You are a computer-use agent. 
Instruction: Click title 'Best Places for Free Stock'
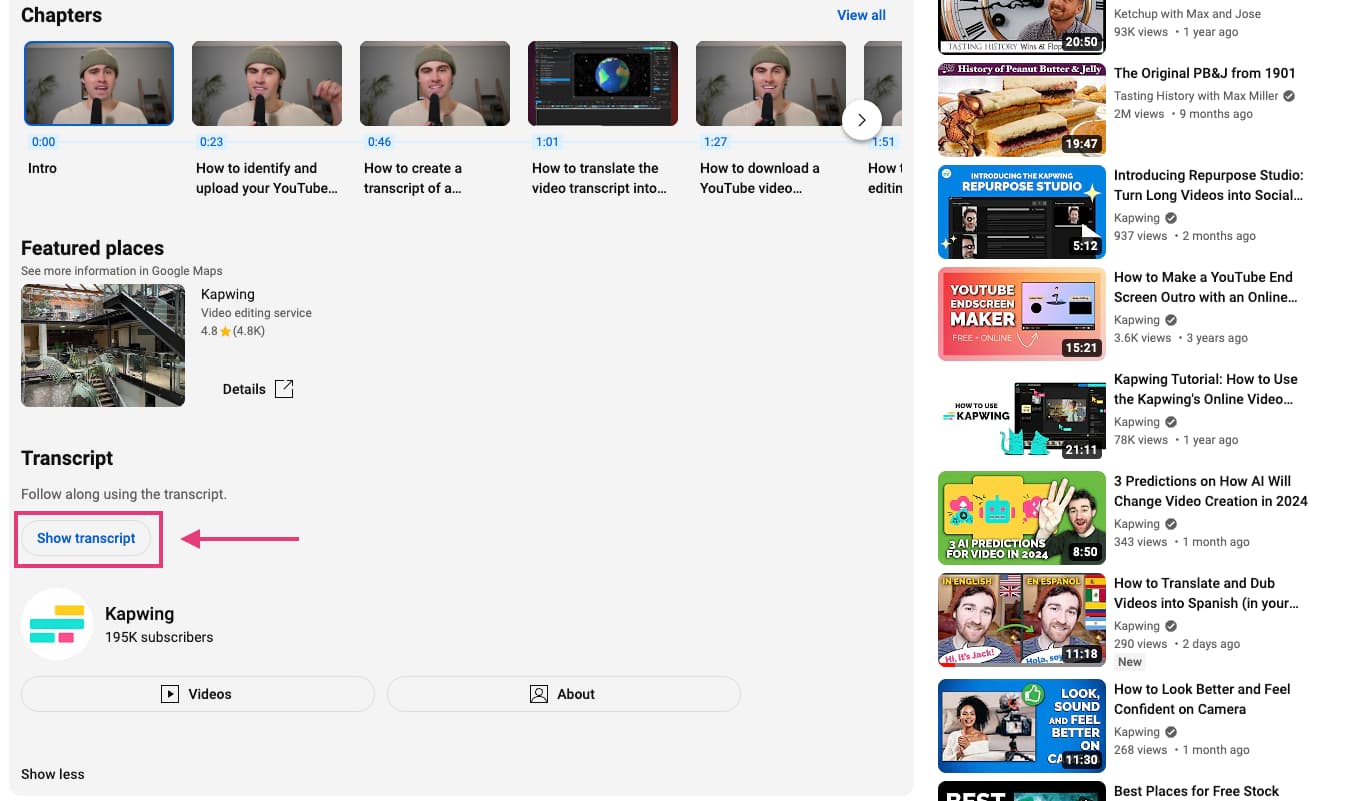click(1196, 791)
